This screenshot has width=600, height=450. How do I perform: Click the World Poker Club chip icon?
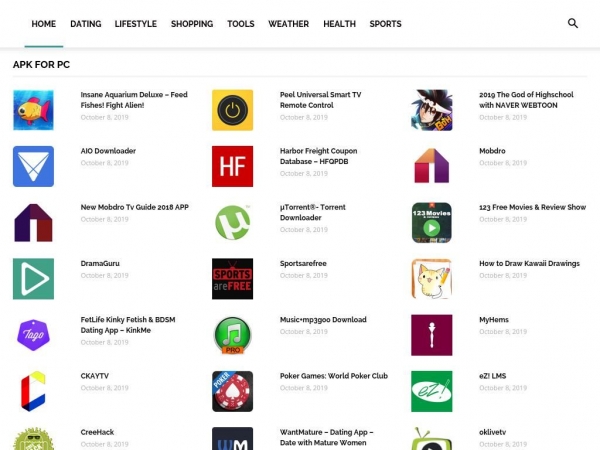pyautogui.click(x=232, y=391)
